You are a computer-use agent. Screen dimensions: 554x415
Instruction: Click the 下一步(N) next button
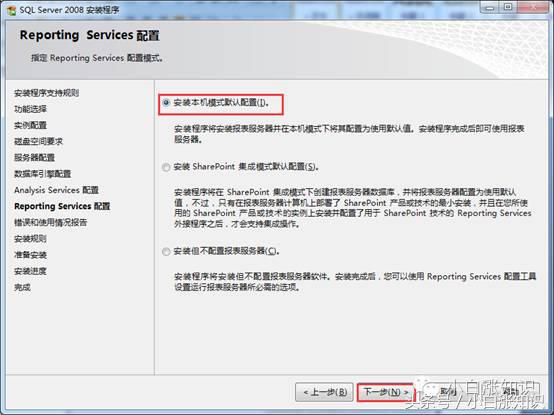pyautogui.click(x=385, y=392)
